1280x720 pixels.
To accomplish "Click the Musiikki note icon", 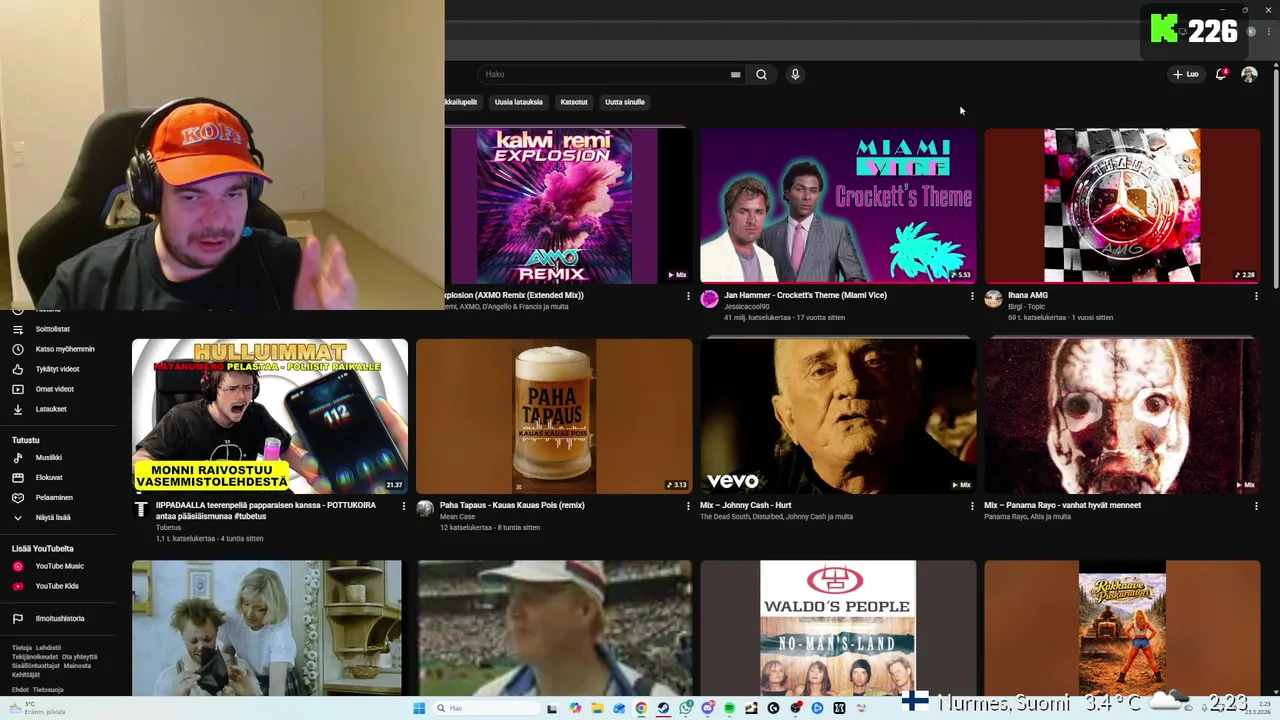I will click(x=17, y=458).
